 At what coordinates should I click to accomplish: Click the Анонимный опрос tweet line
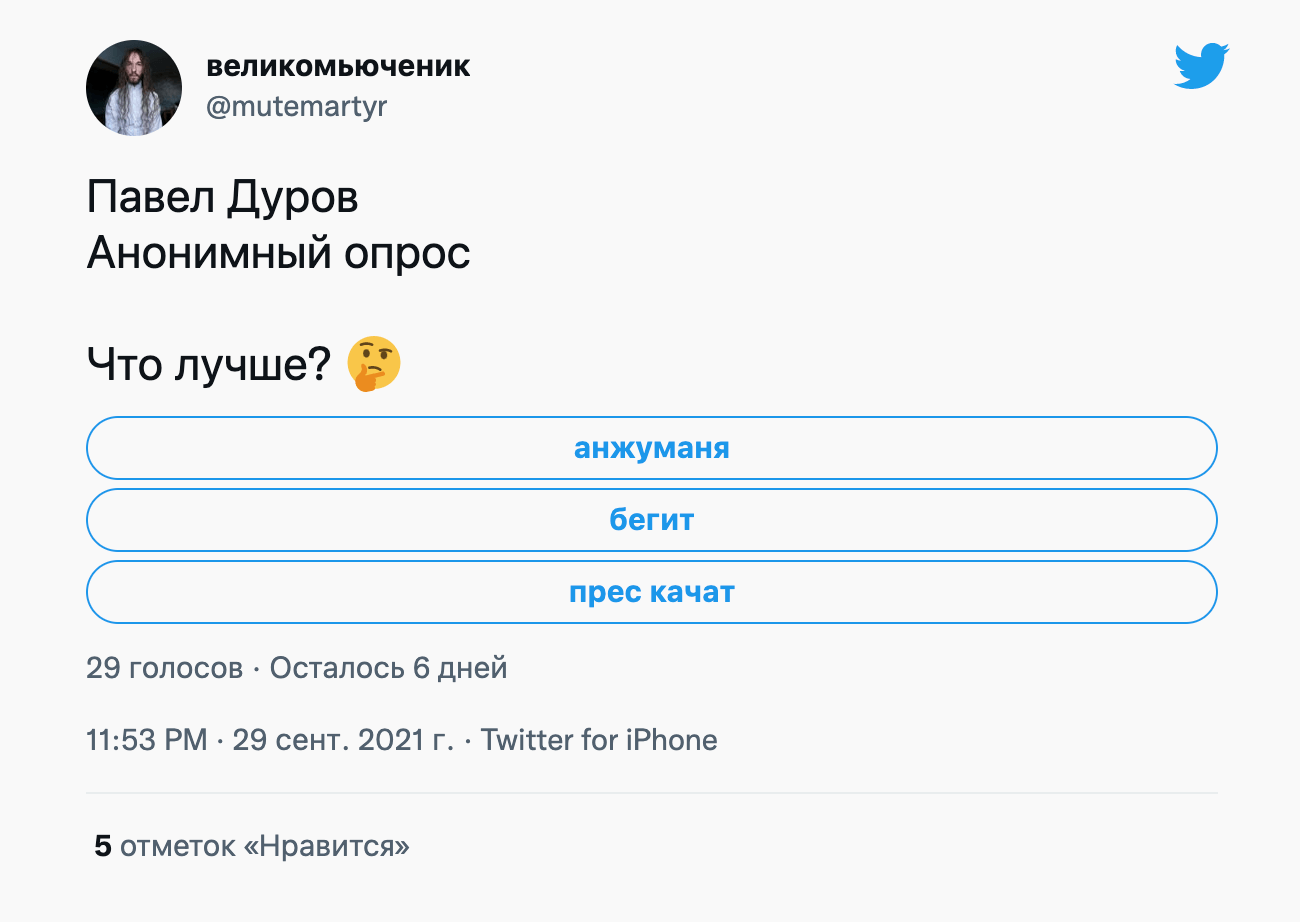pos(278,254)
